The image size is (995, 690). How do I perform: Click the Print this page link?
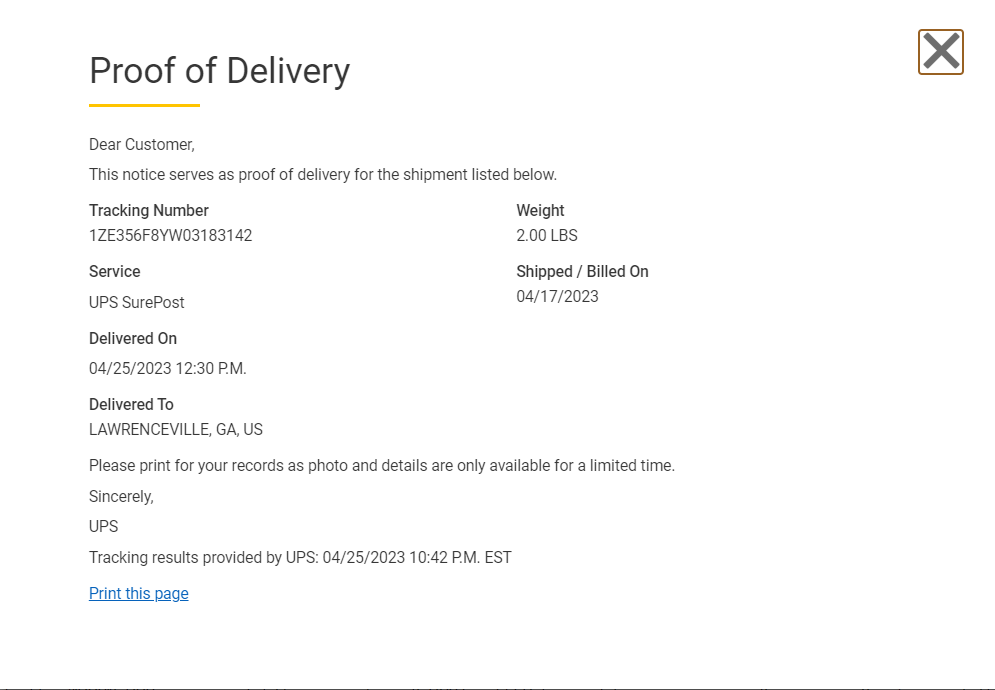138,594
